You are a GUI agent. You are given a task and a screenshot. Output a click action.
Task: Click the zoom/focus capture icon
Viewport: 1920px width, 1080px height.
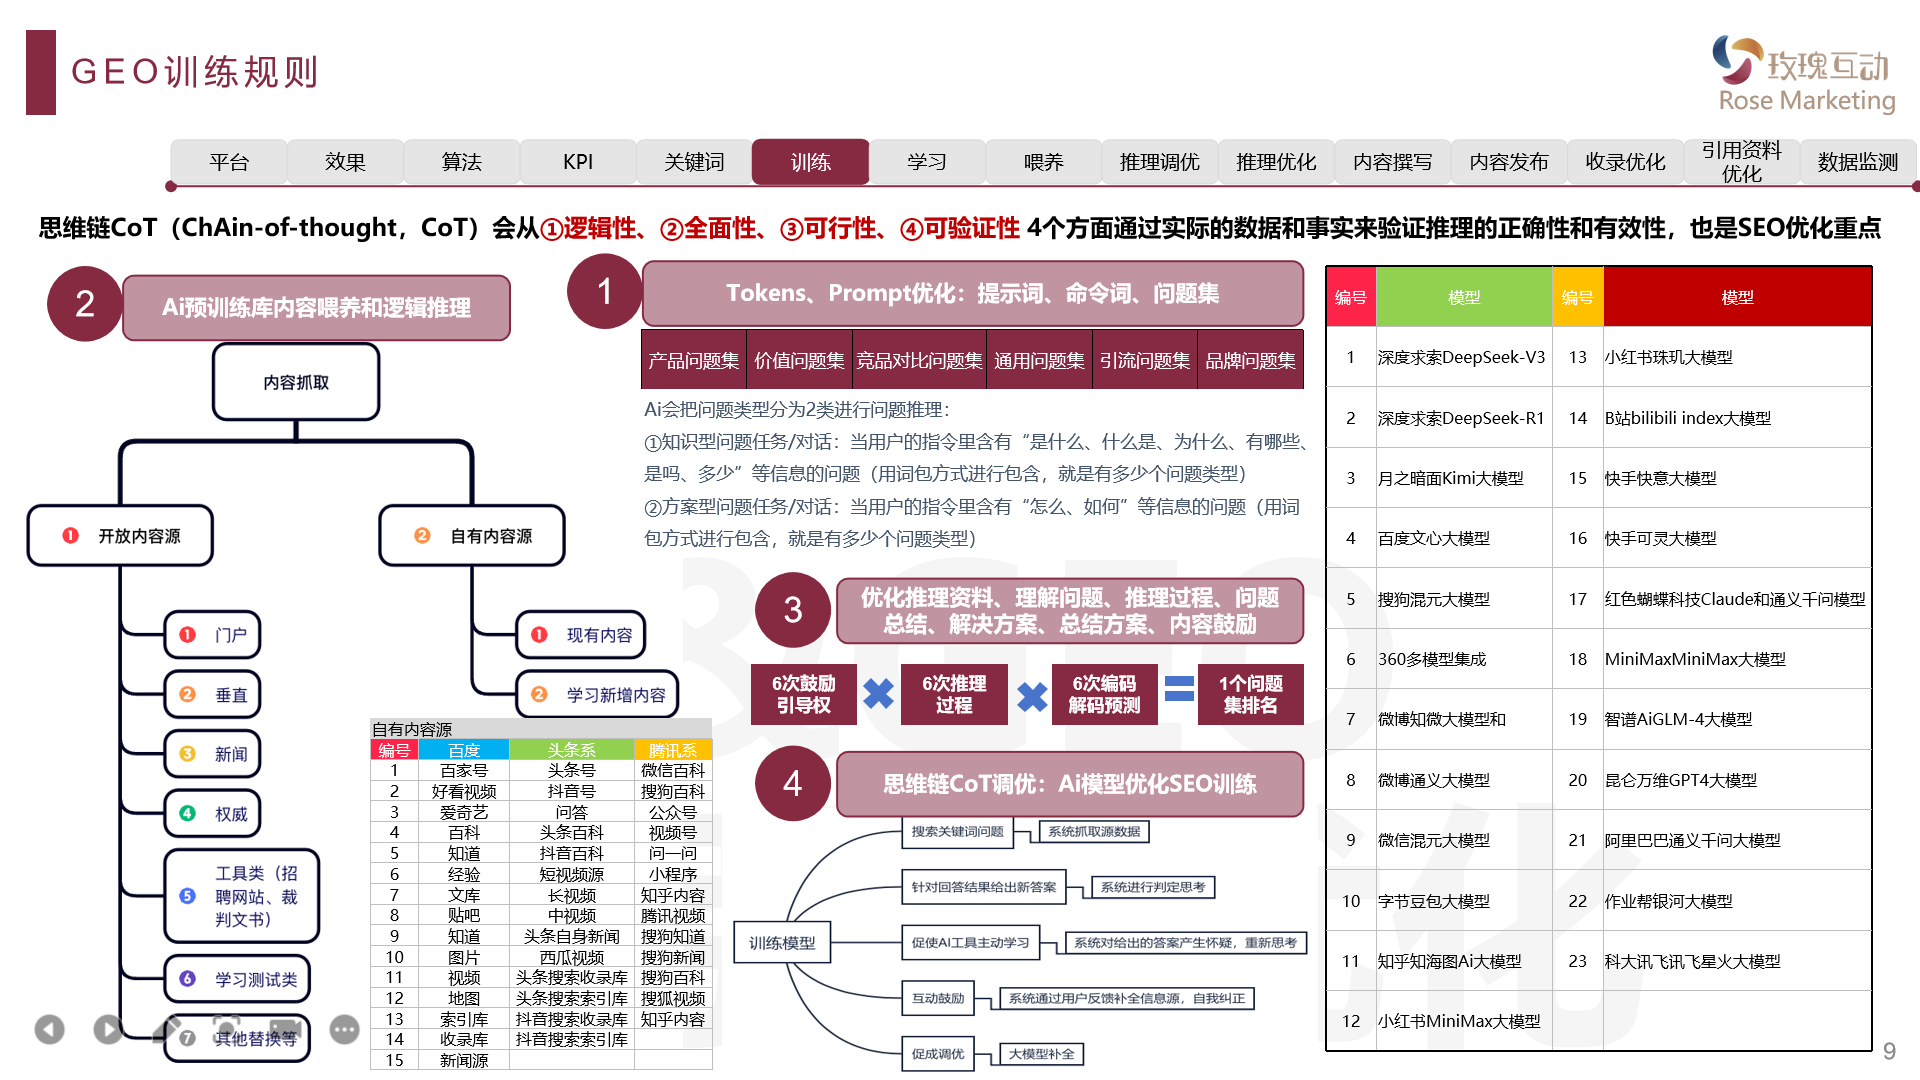point(227,1029)
